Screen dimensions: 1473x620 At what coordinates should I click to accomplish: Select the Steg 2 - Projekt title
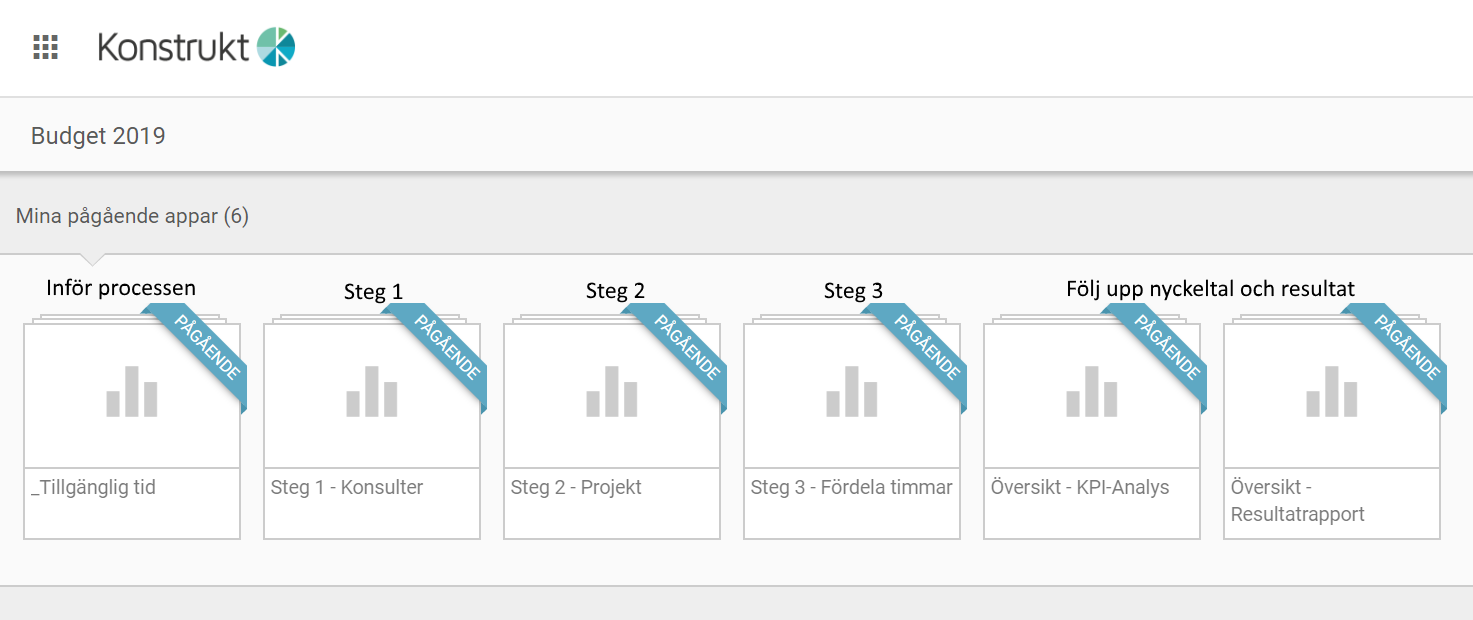click(x=576, y=488)
